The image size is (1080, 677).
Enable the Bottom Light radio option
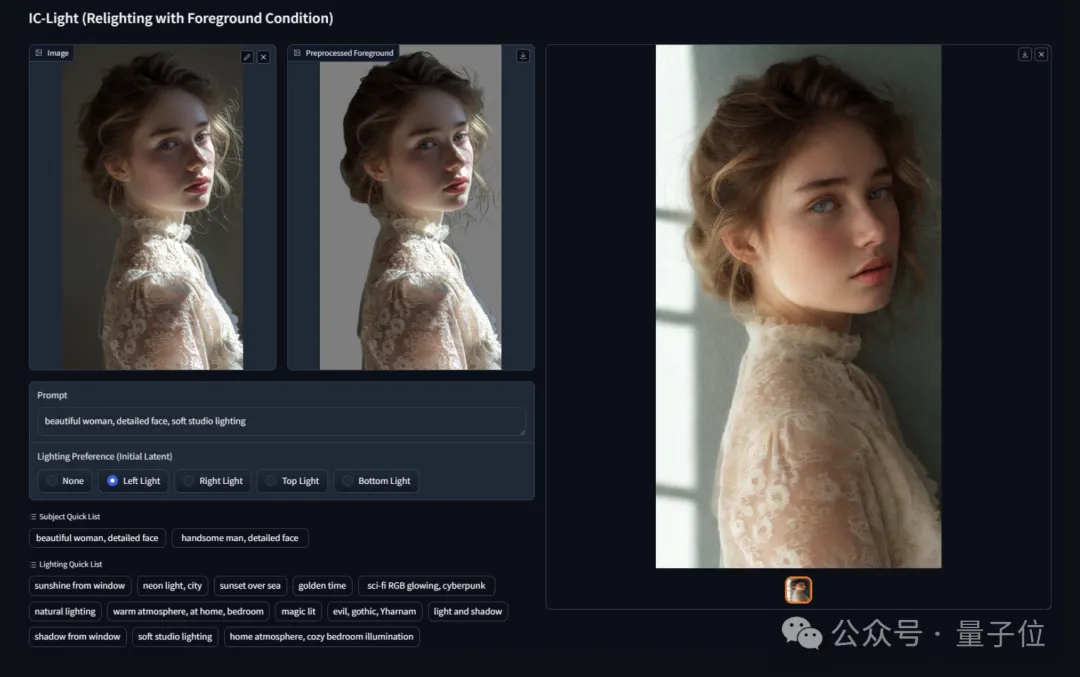[376, 481]
